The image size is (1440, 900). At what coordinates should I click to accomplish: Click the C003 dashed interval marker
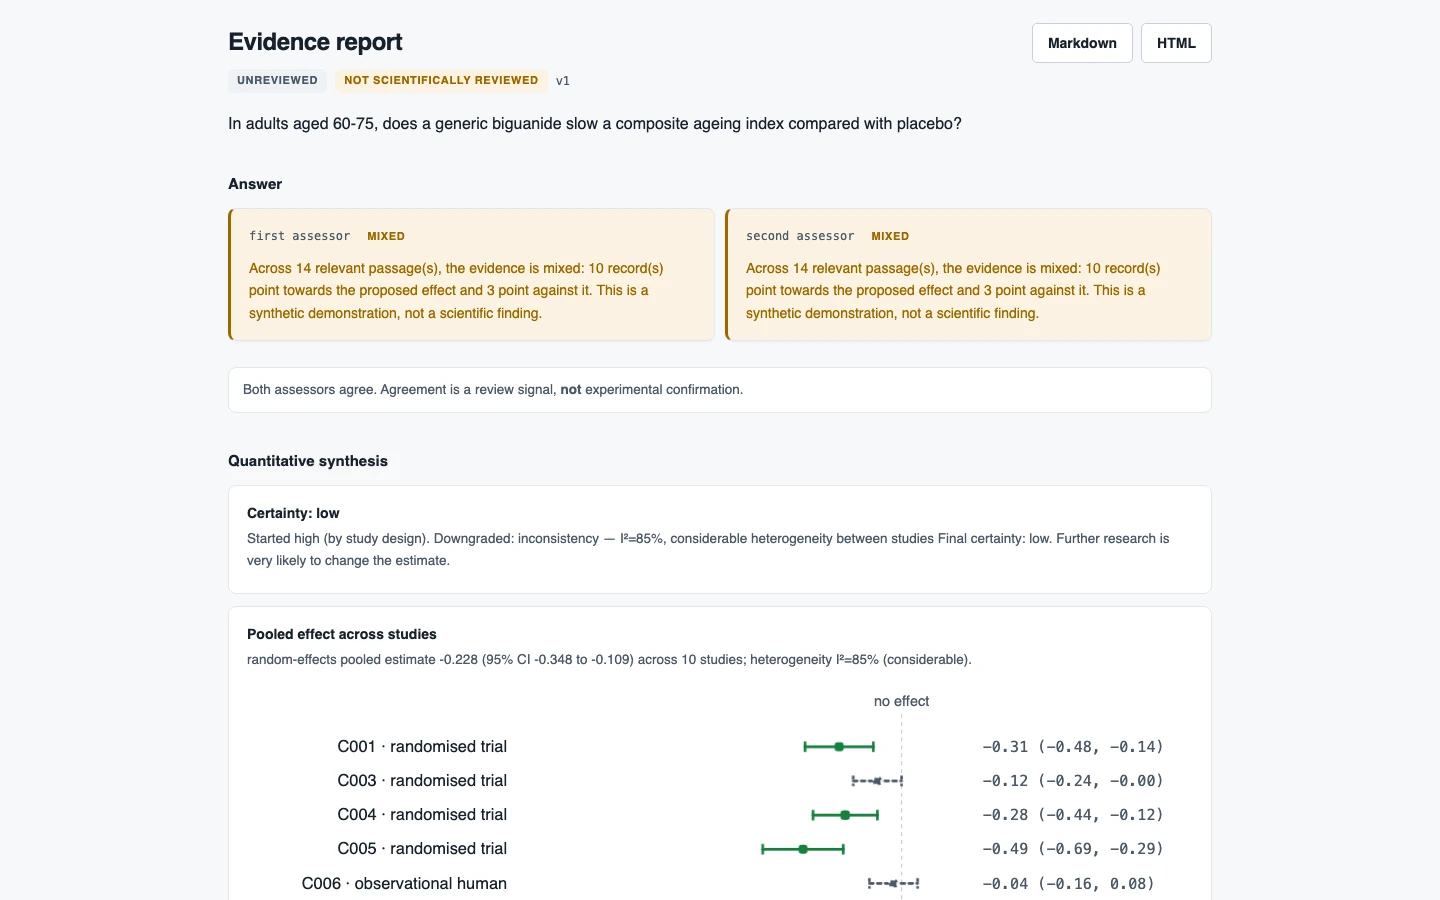point(877,781)
